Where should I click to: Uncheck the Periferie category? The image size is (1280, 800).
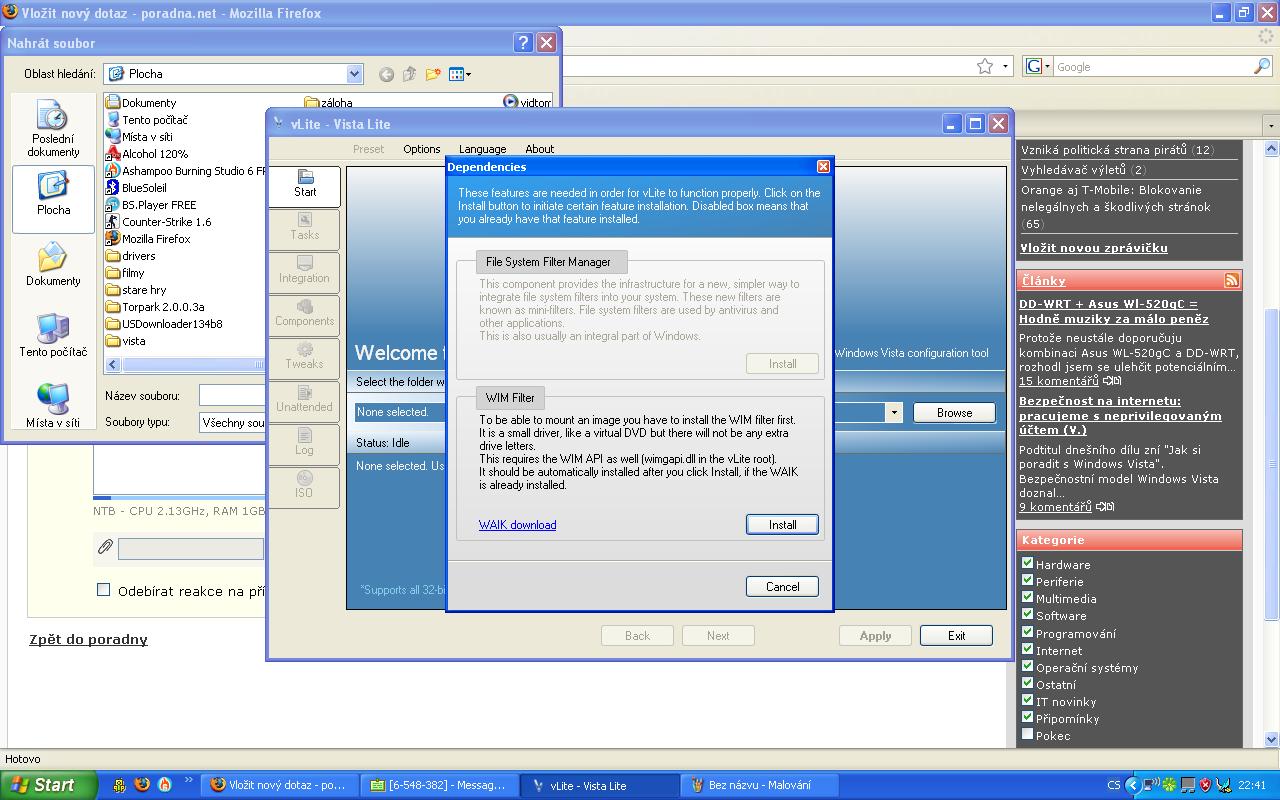[1027, 581]
